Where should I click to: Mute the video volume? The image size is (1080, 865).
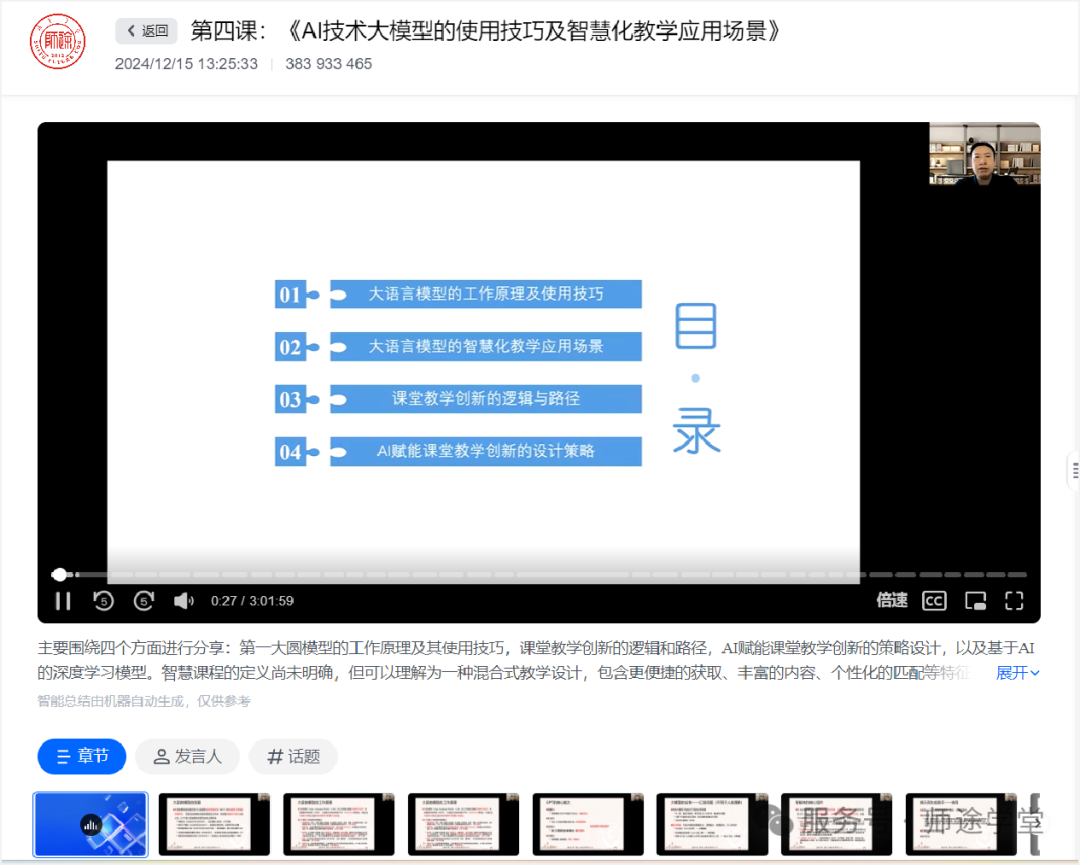pyautogui.click(x=183, y=600)
